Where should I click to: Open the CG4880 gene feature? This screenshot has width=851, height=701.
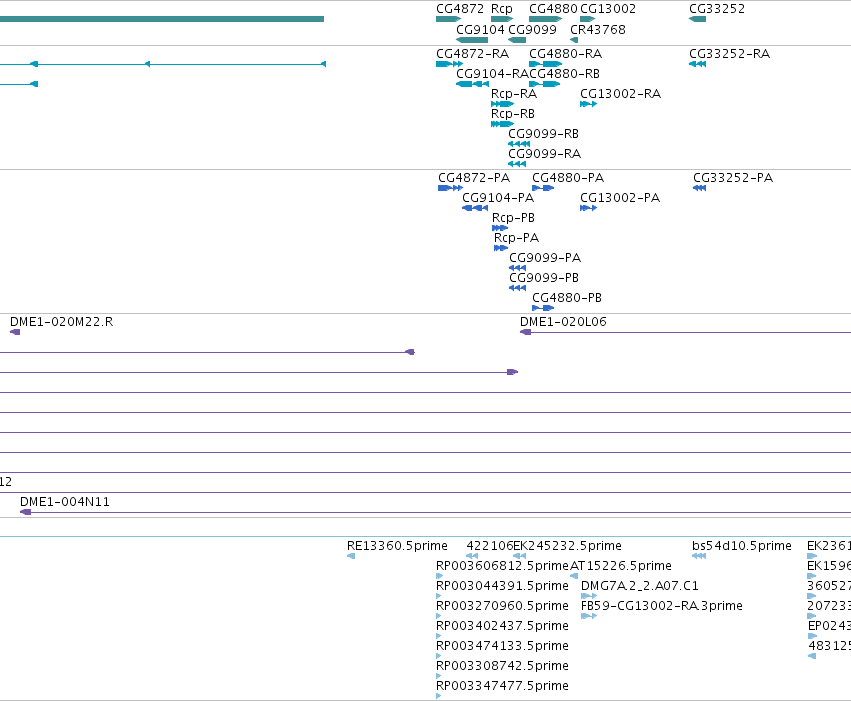point(545,19)
